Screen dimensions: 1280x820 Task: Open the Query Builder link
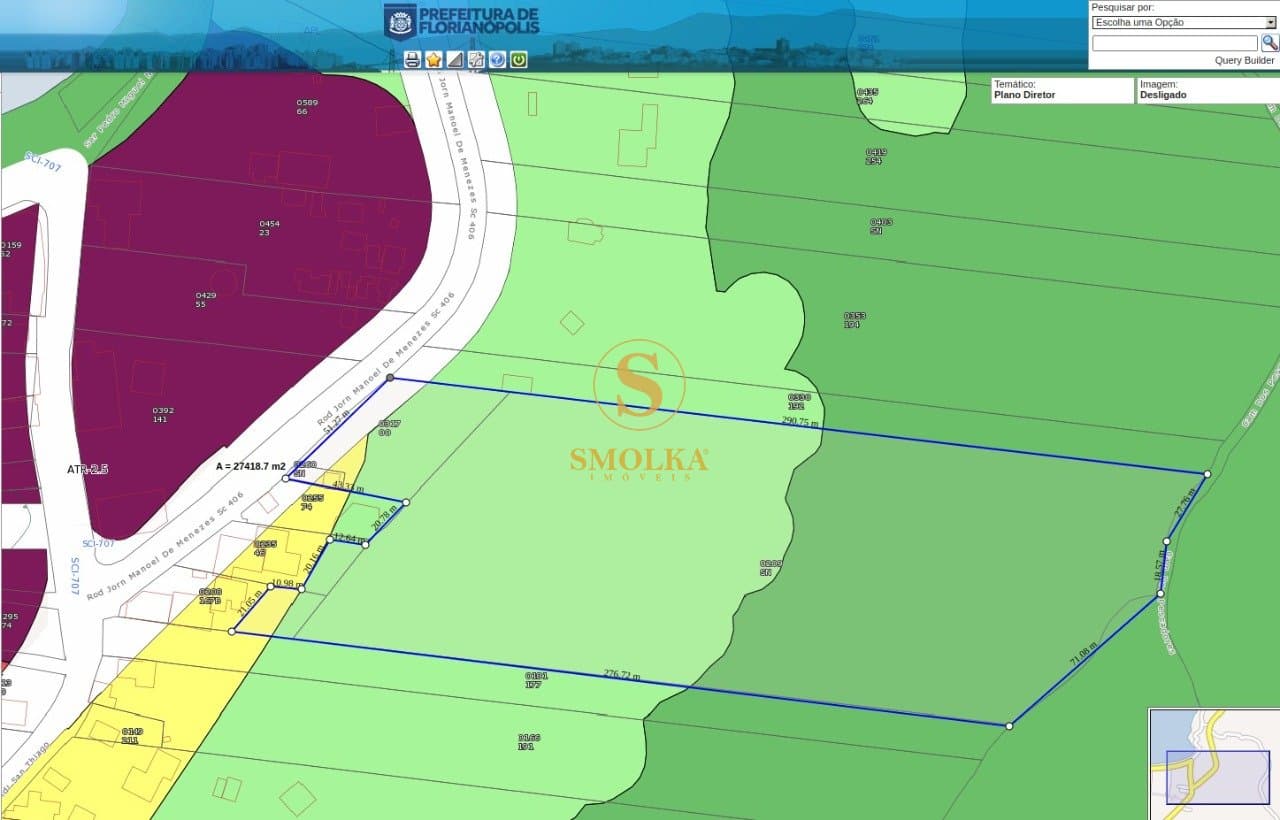coord(1245,60)
